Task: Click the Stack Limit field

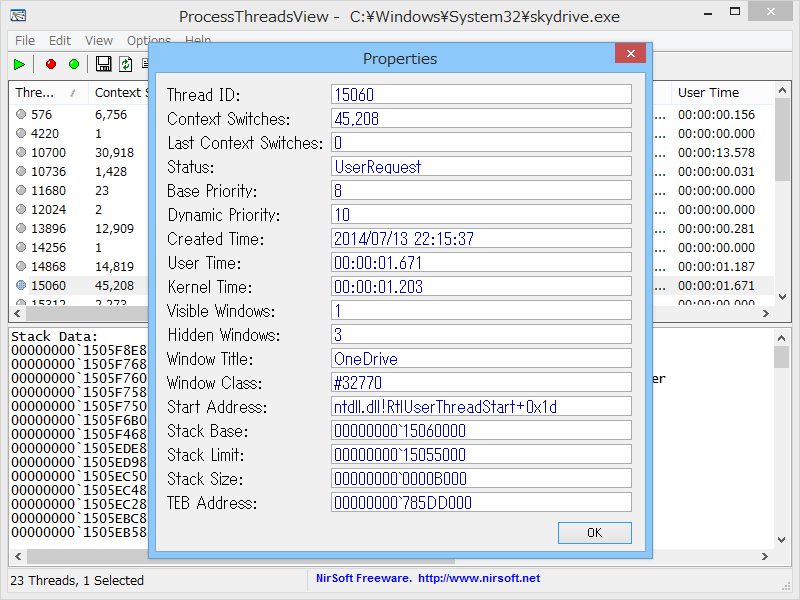Action: tap(481, 454)
